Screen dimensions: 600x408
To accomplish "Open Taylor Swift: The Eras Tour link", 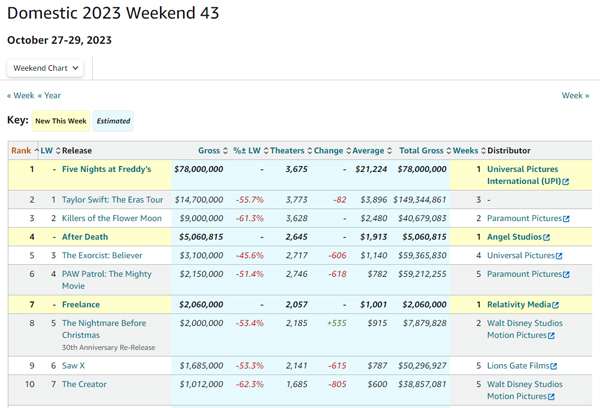I will pyautogui.click(x=112, y=200).
